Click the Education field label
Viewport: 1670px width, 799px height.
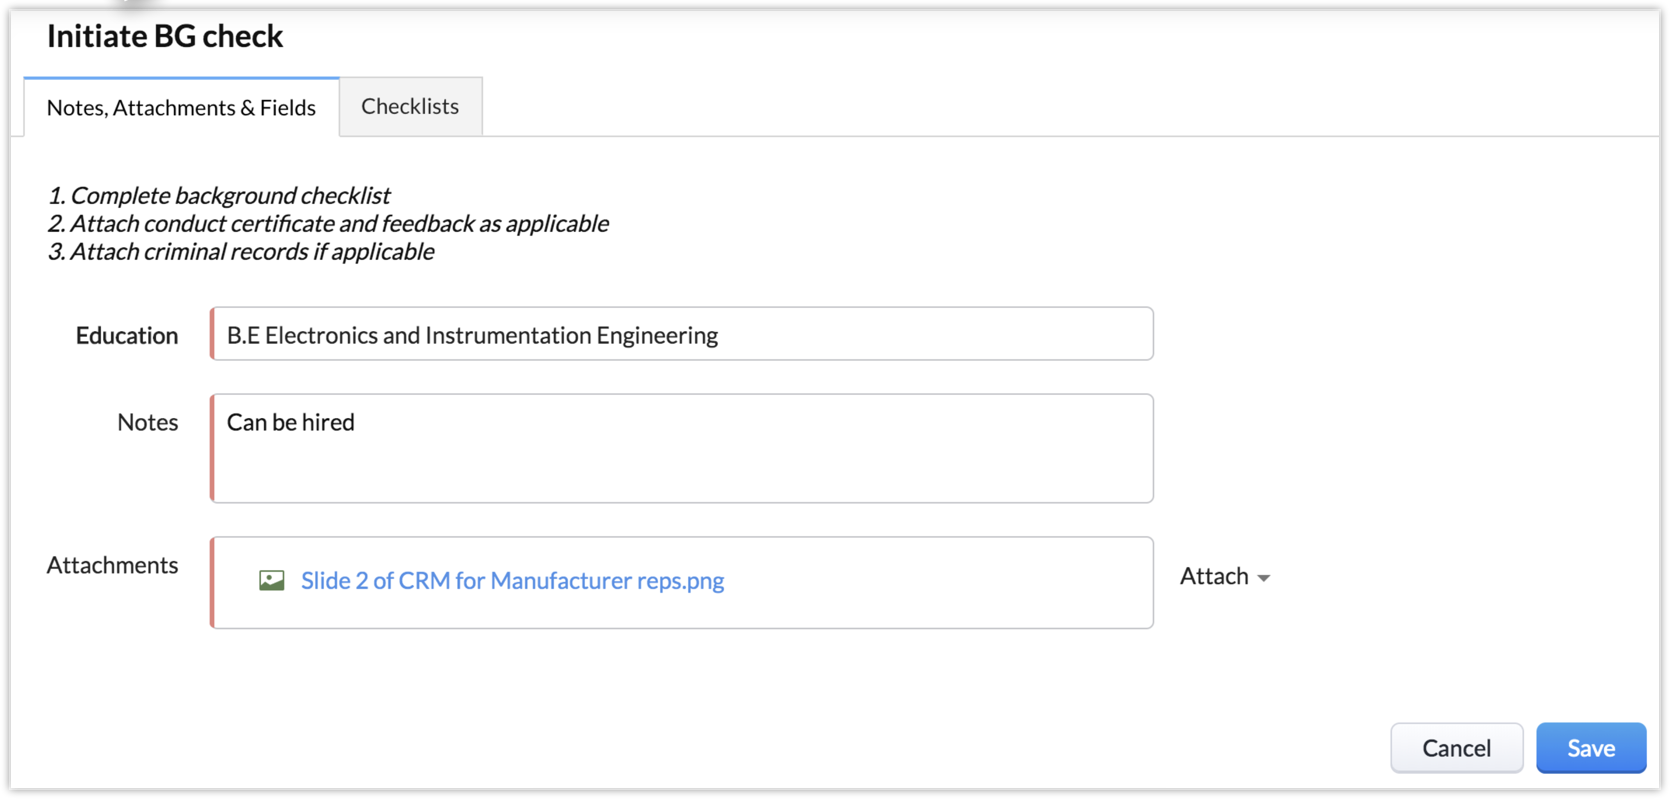tap(127, 335)
